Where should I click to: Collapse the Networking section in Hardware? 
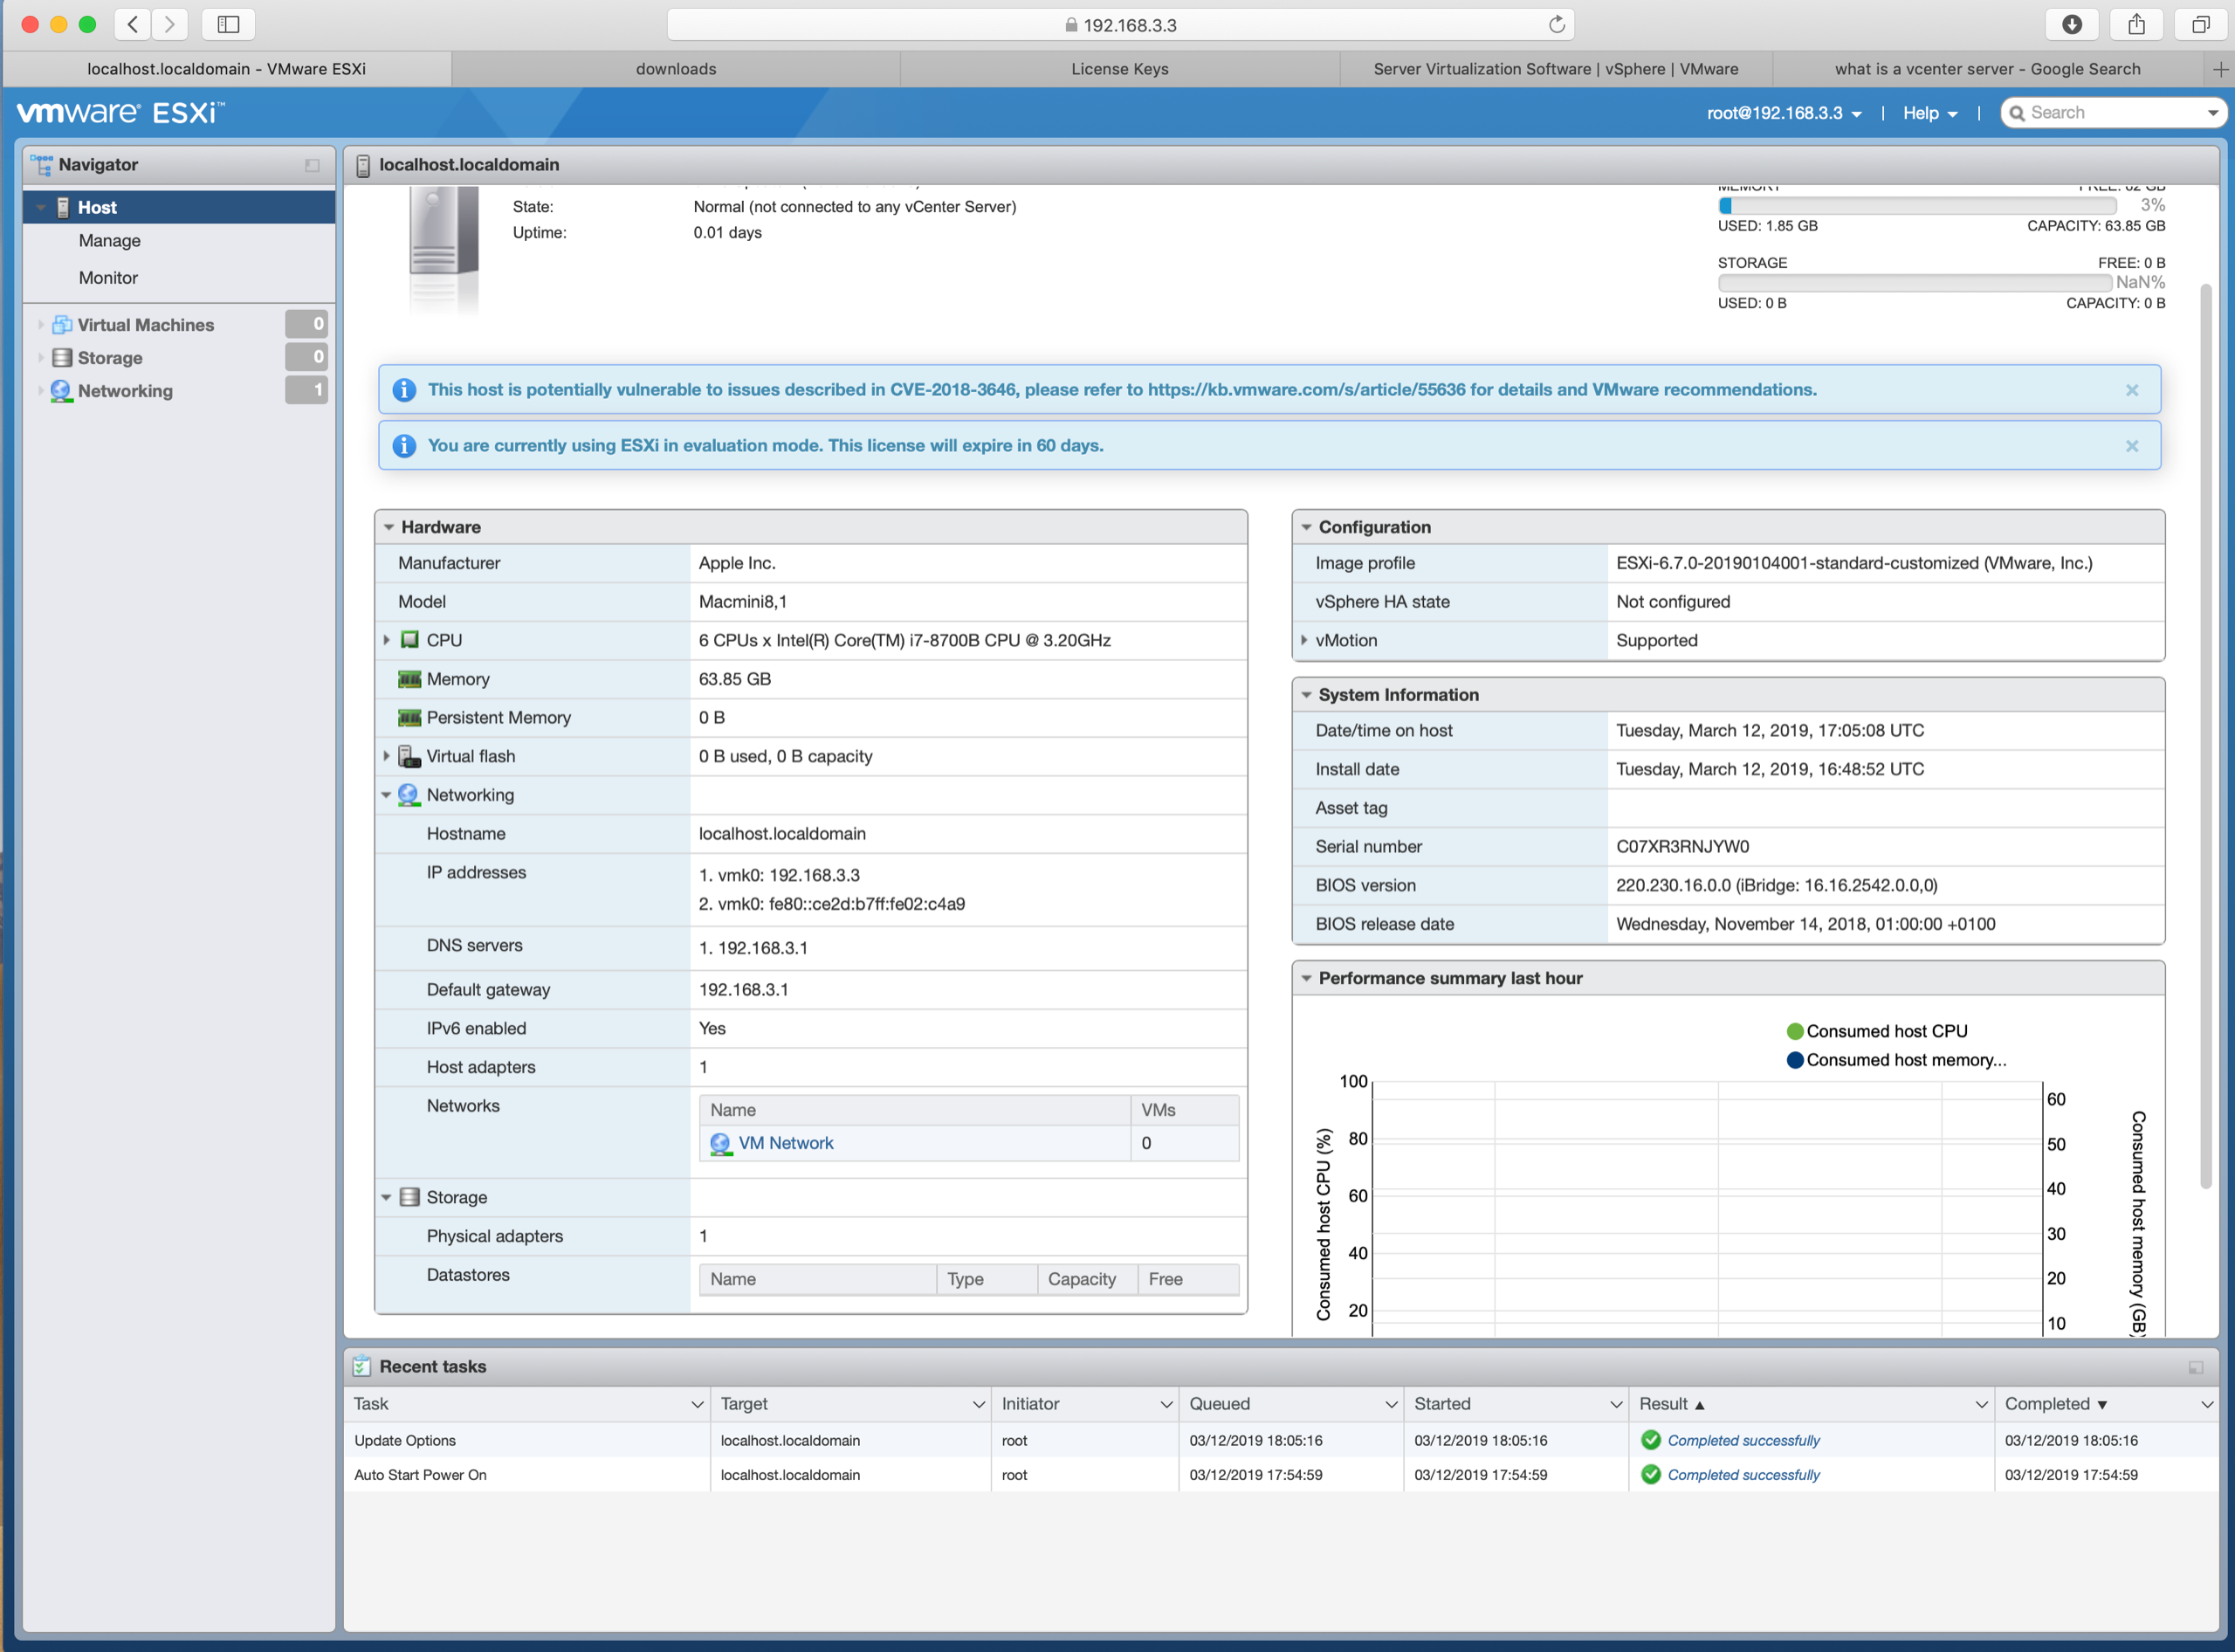click(x=387, y=795)
